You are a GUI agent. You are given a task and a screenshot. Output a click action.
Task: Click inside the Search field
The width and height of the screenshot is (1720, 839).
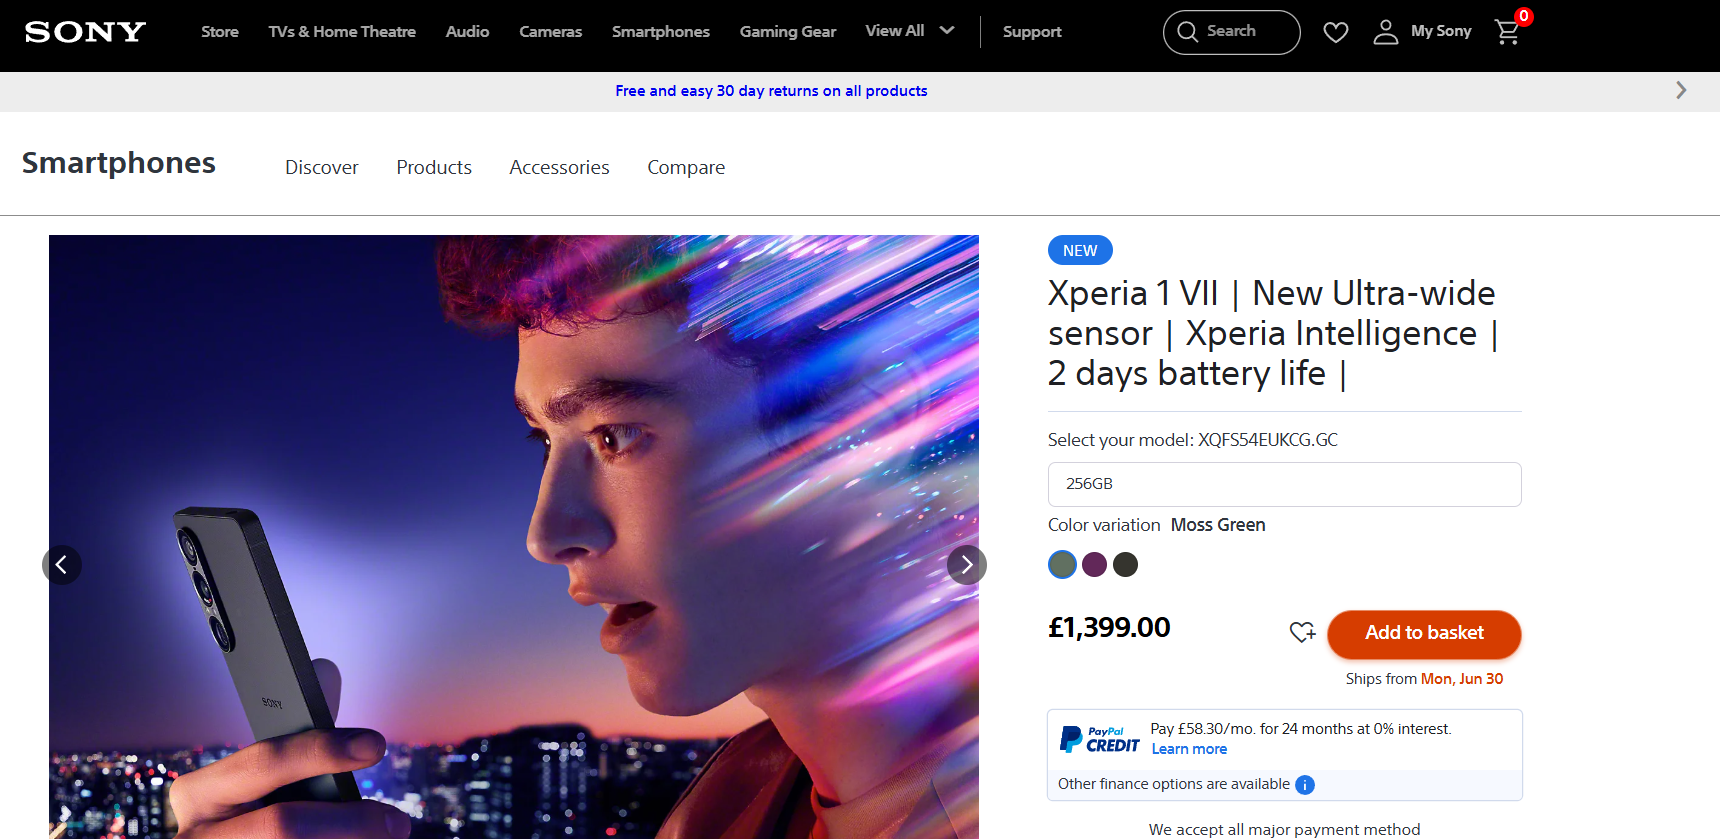1232,32
